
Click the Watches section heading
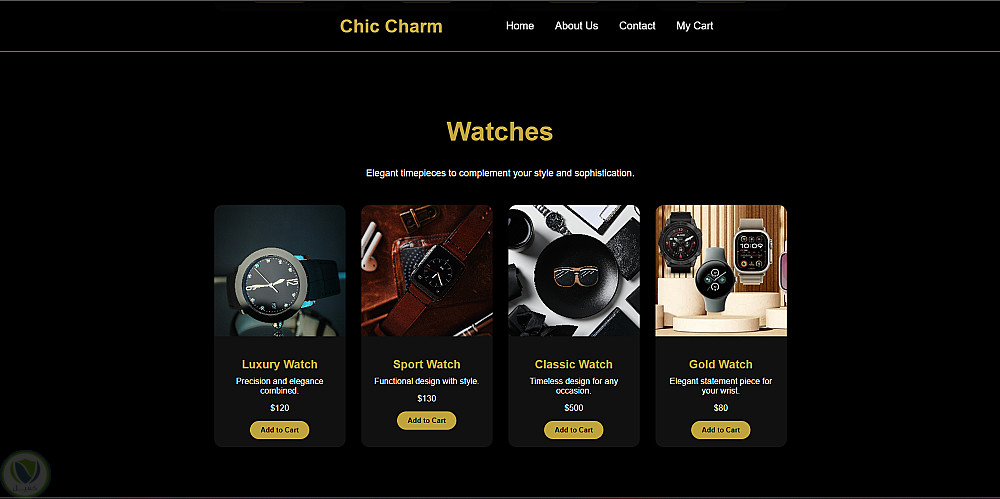click(x=499, y=131)
